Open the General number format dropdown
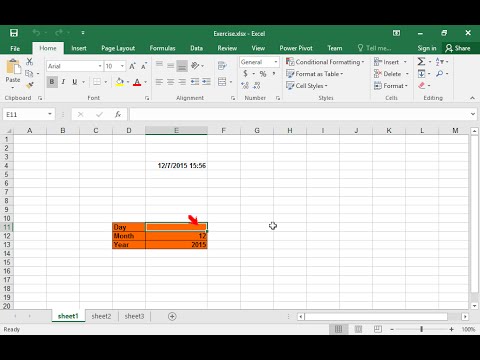480x360 pixels. click(x=276, y=62)
